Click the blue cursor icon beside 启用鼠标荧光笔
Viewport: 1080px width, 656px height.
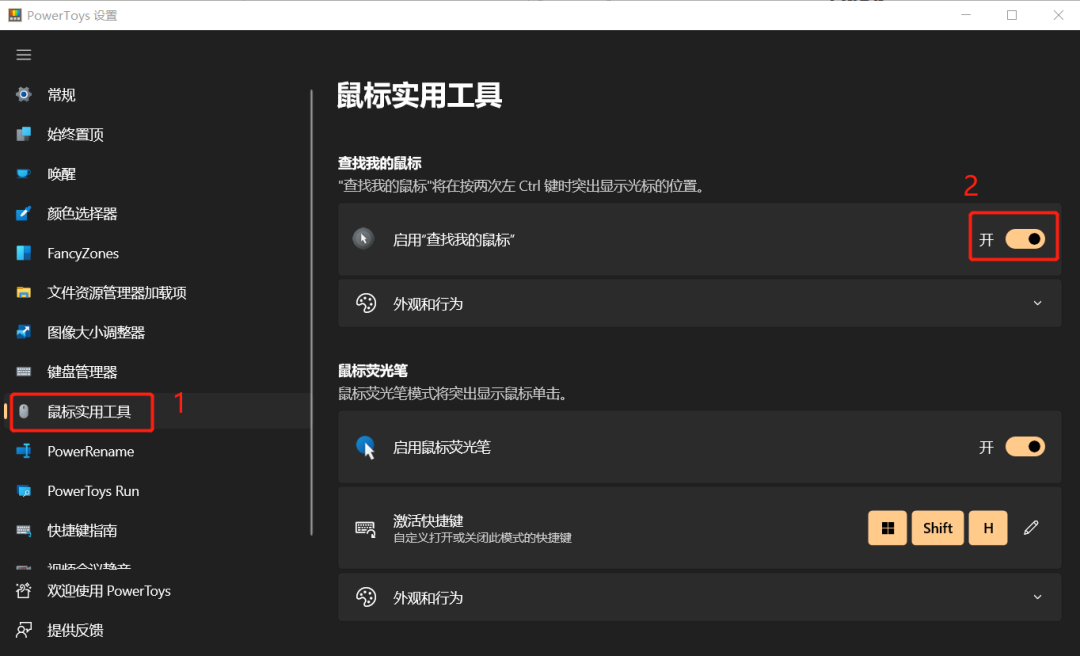(x=366, y=447)
